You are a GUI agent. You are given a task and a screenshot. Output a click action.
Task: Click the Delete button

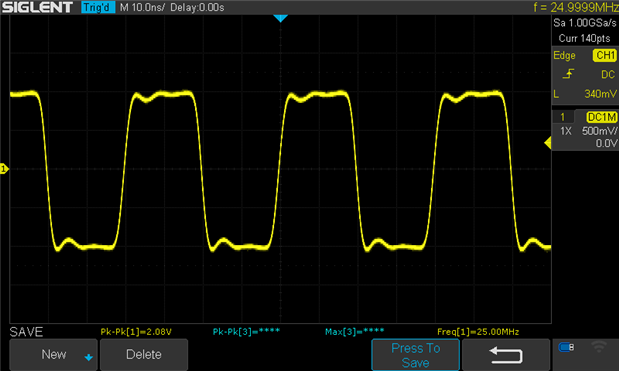[x=144, y=354]
